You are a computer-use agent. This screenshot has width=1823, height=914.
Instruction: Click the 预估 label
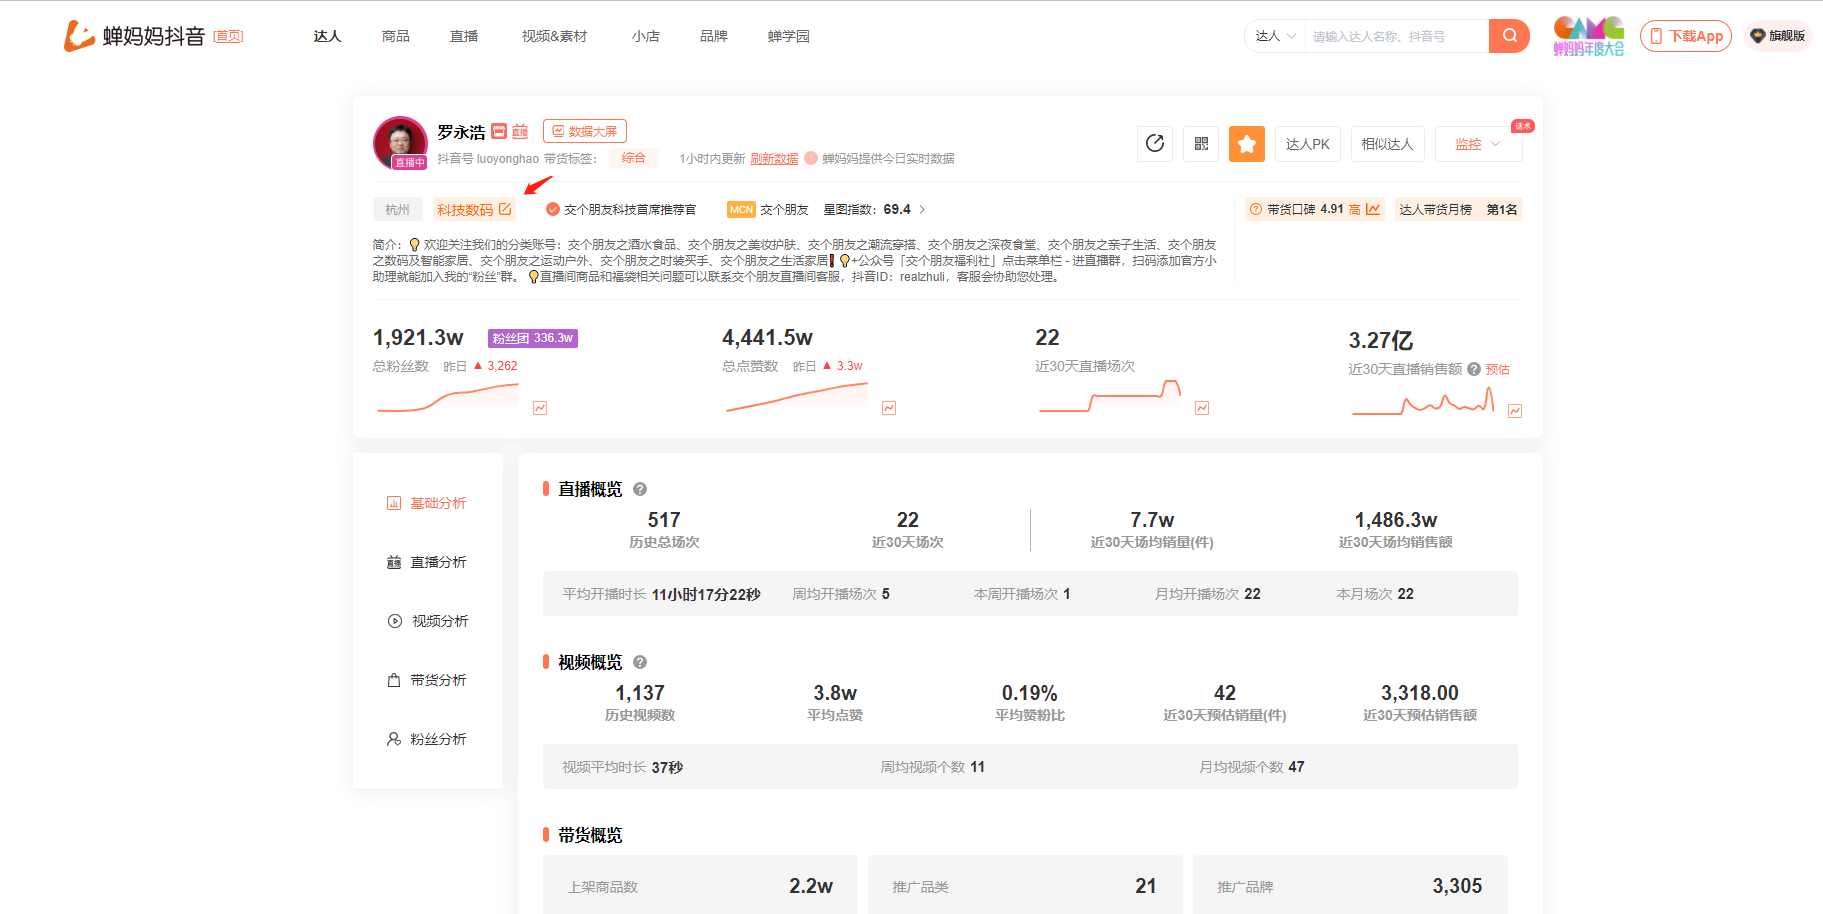pos(1497,369)
